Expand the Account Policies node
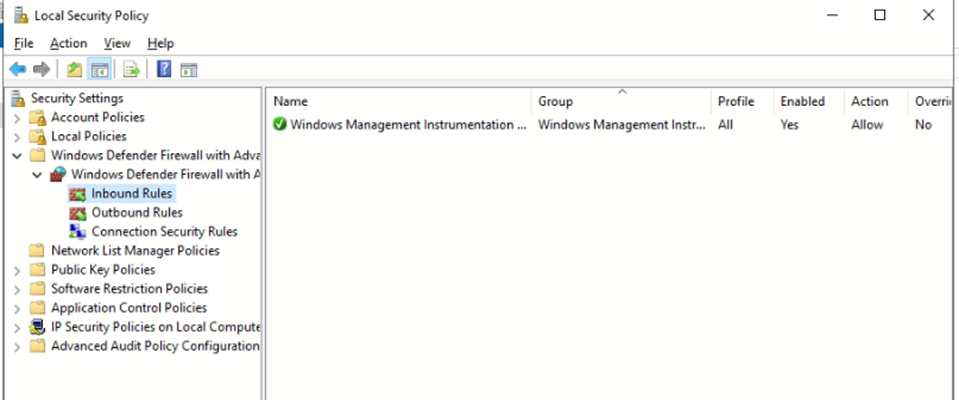 tap(17, 118)
